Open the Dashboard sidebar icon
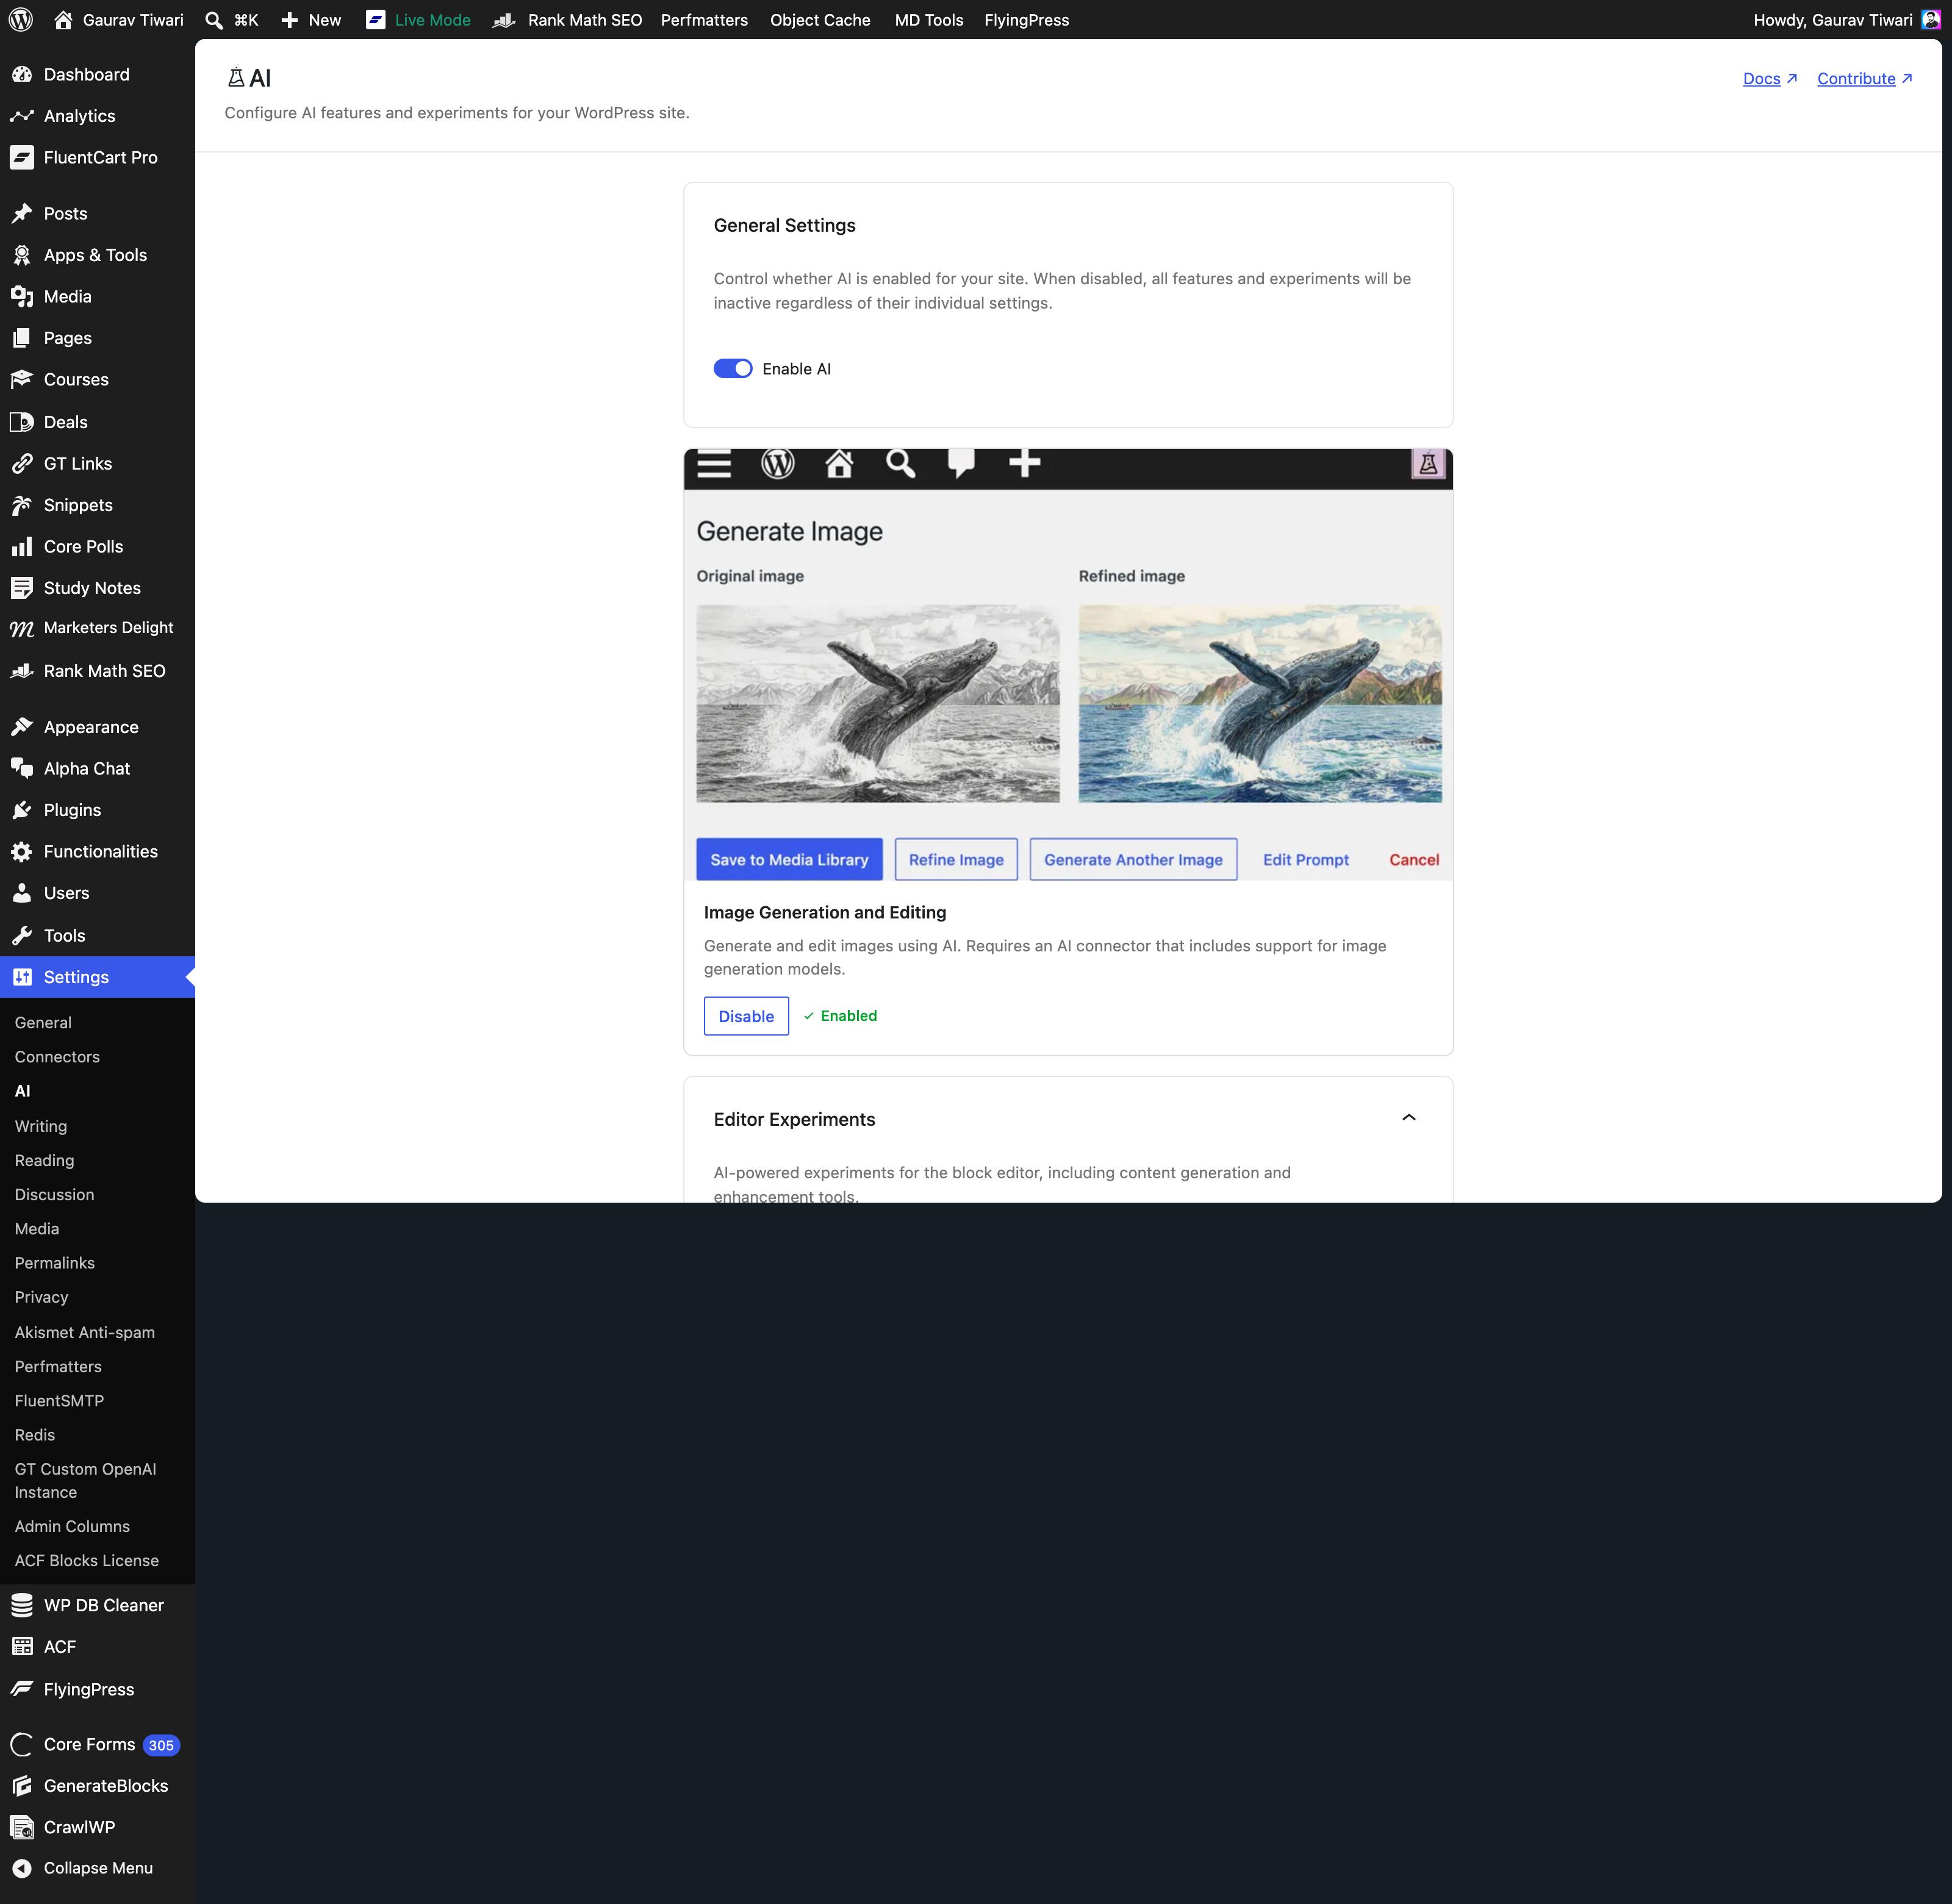The height and width of the screenshot is (1904, 1952). tap(22, 75)
